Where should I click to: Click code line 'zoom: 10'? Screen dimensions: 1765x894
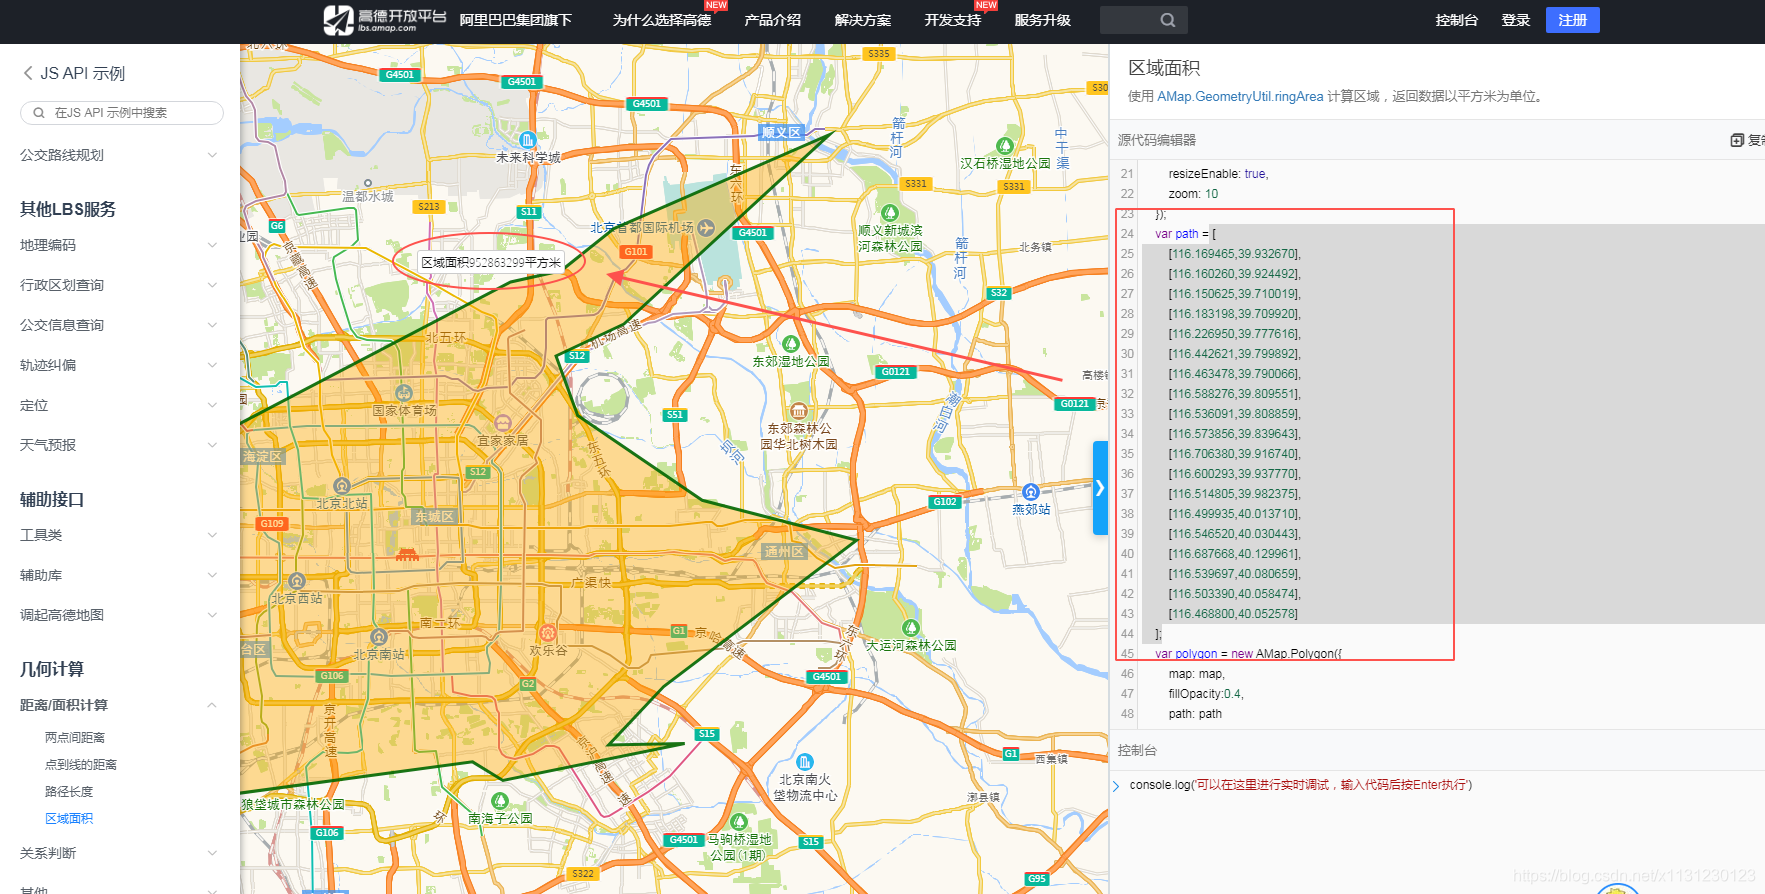pyautogui.click(x=1193, y=194)
